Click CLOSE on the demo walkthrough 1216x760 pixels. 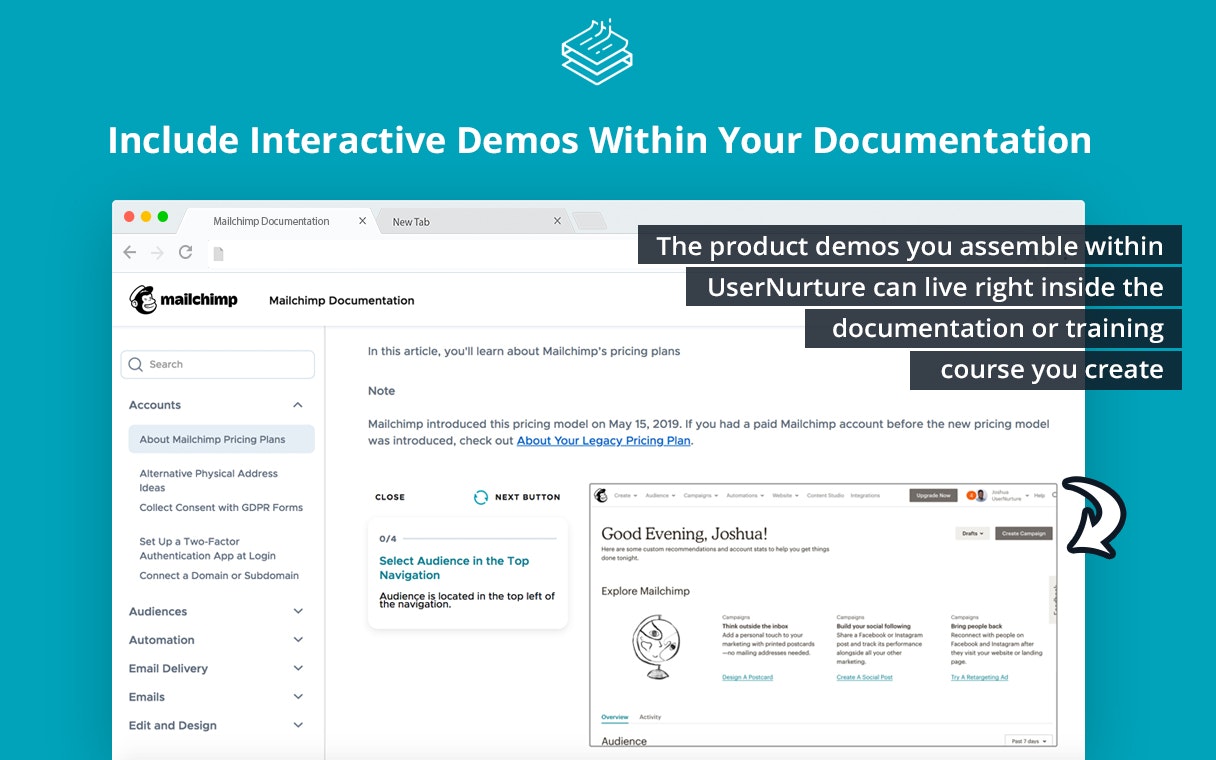click(390, 497)
